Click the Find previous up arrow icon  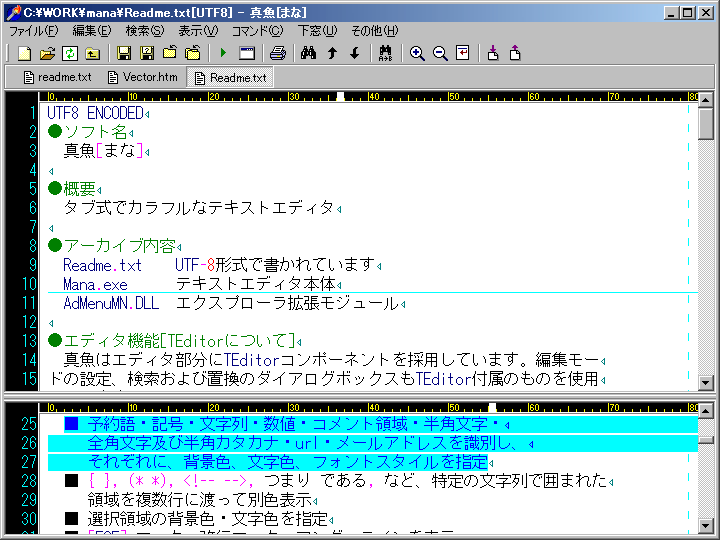point(332,53)
